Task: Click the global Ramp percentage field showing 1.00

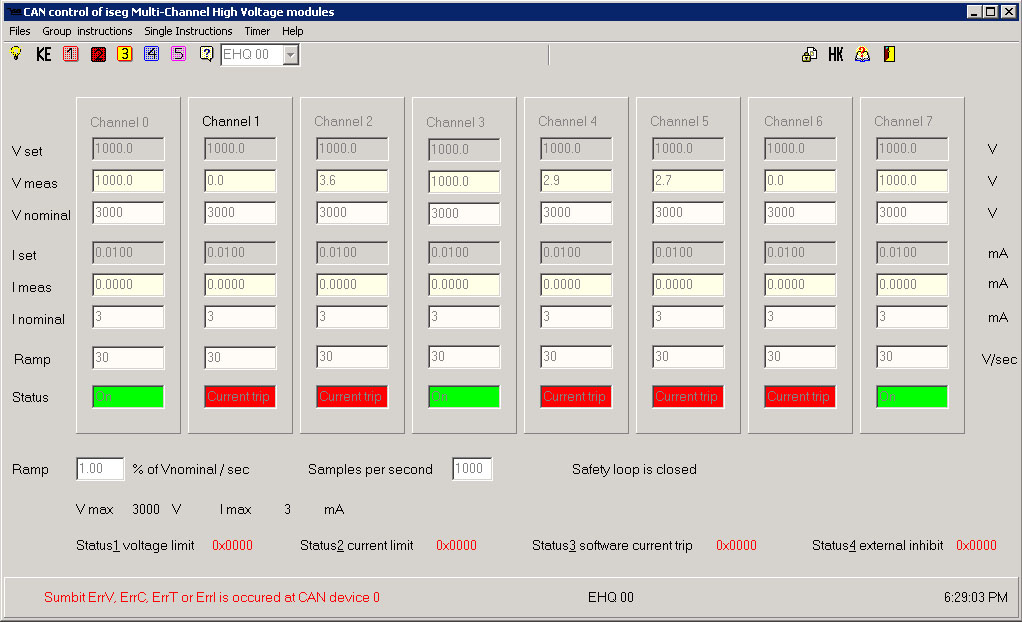Action: click(x=100, y=469)
